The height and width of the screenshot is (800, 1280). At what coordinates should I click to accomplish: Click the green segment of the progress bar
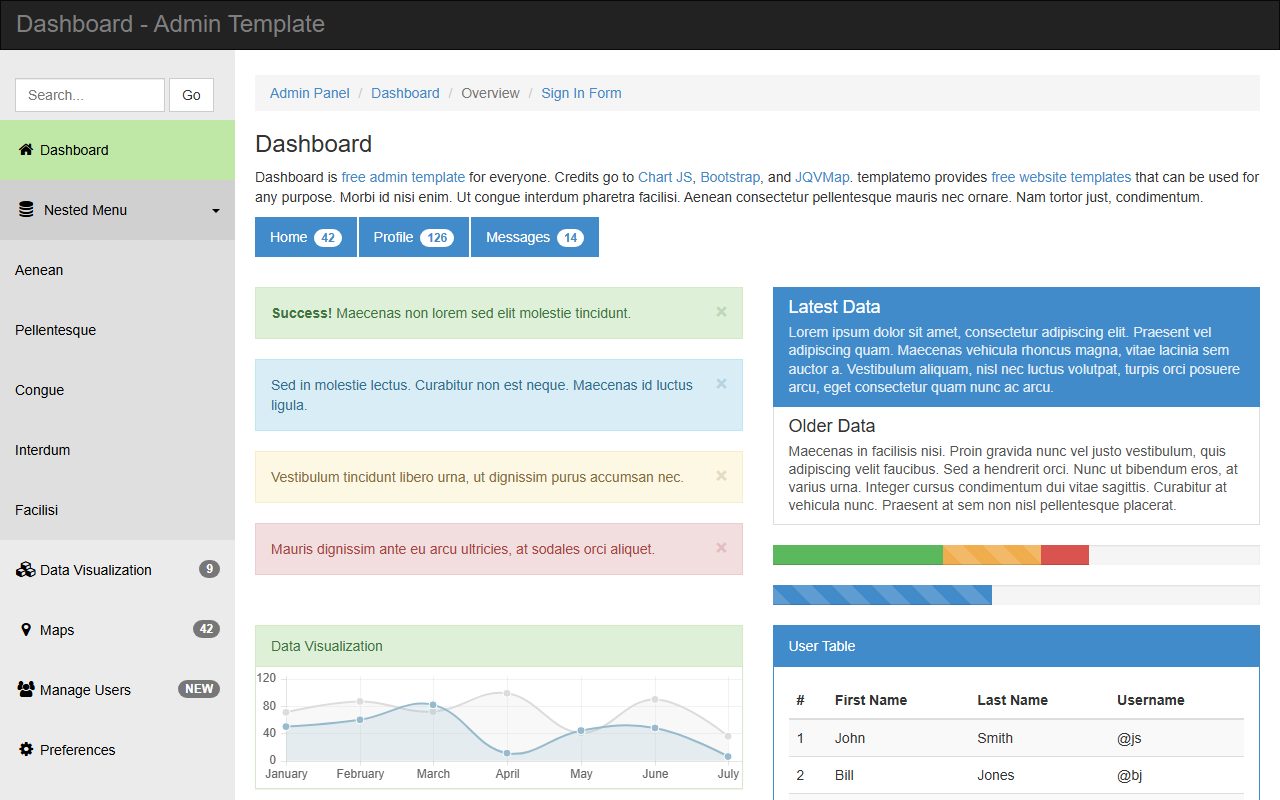(858, 555)
